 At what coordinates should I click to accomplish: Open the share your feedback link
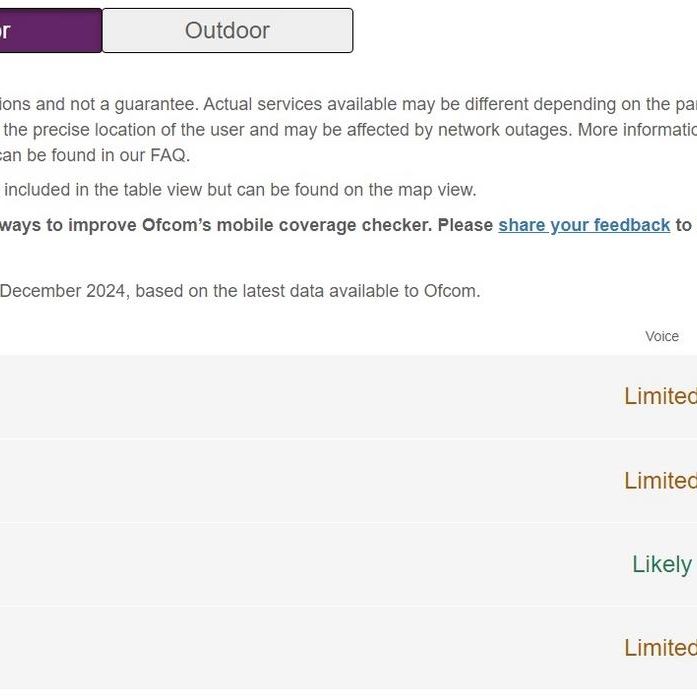click(584, 225)
